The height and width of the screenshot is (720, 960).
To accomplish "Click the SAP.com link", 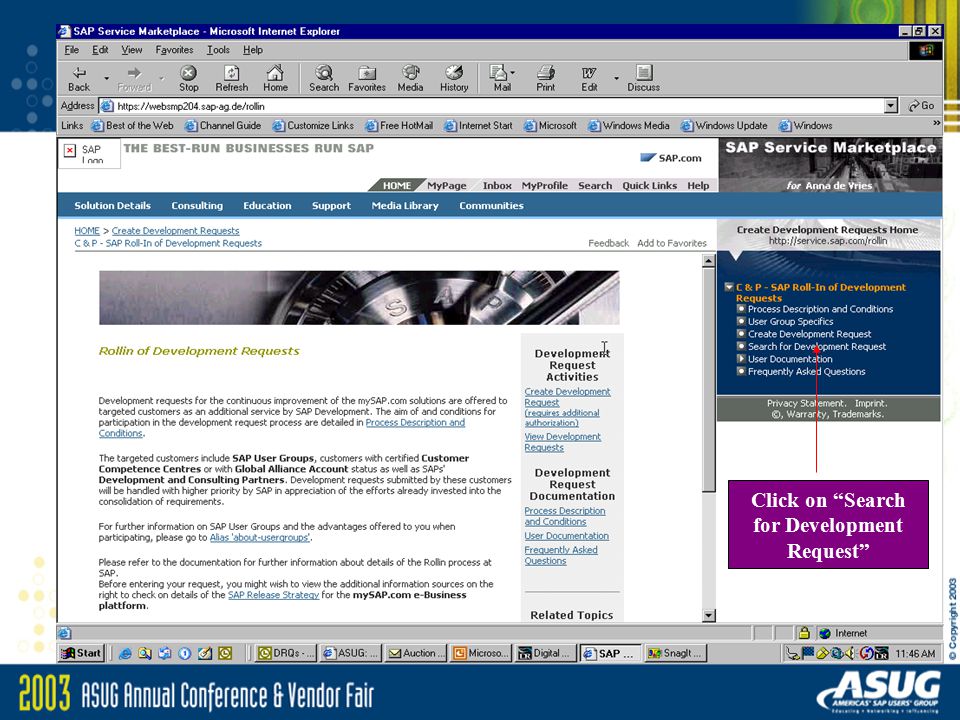I will (x=671, y=158).
